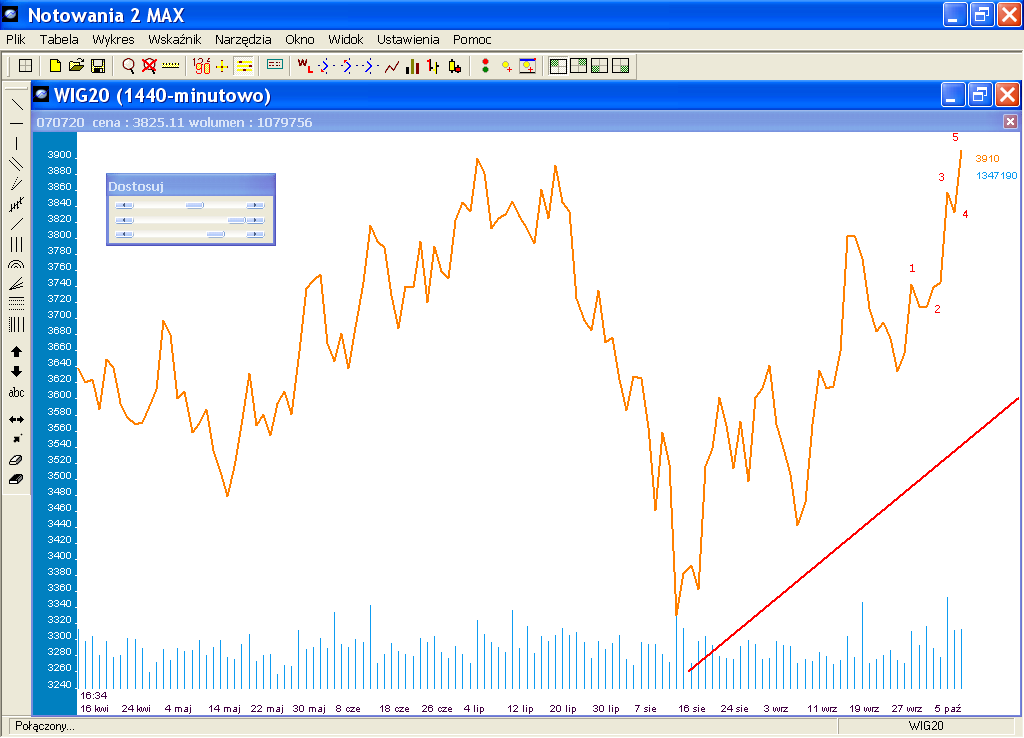Click the red wave label 5
Image resolution: width=1024 pixels, height=738 pixels.
click(955, 137)
